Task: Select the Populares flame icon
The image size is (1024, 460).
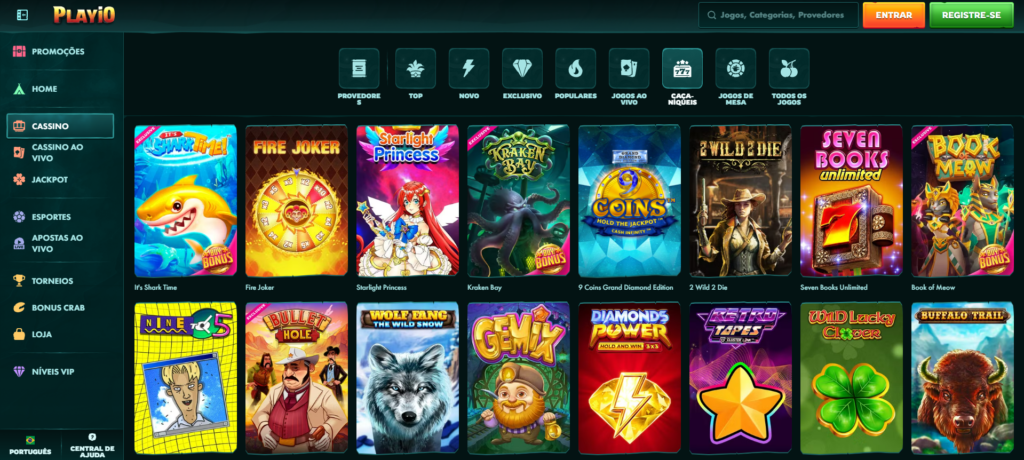Action: click(x=575, y=69)
